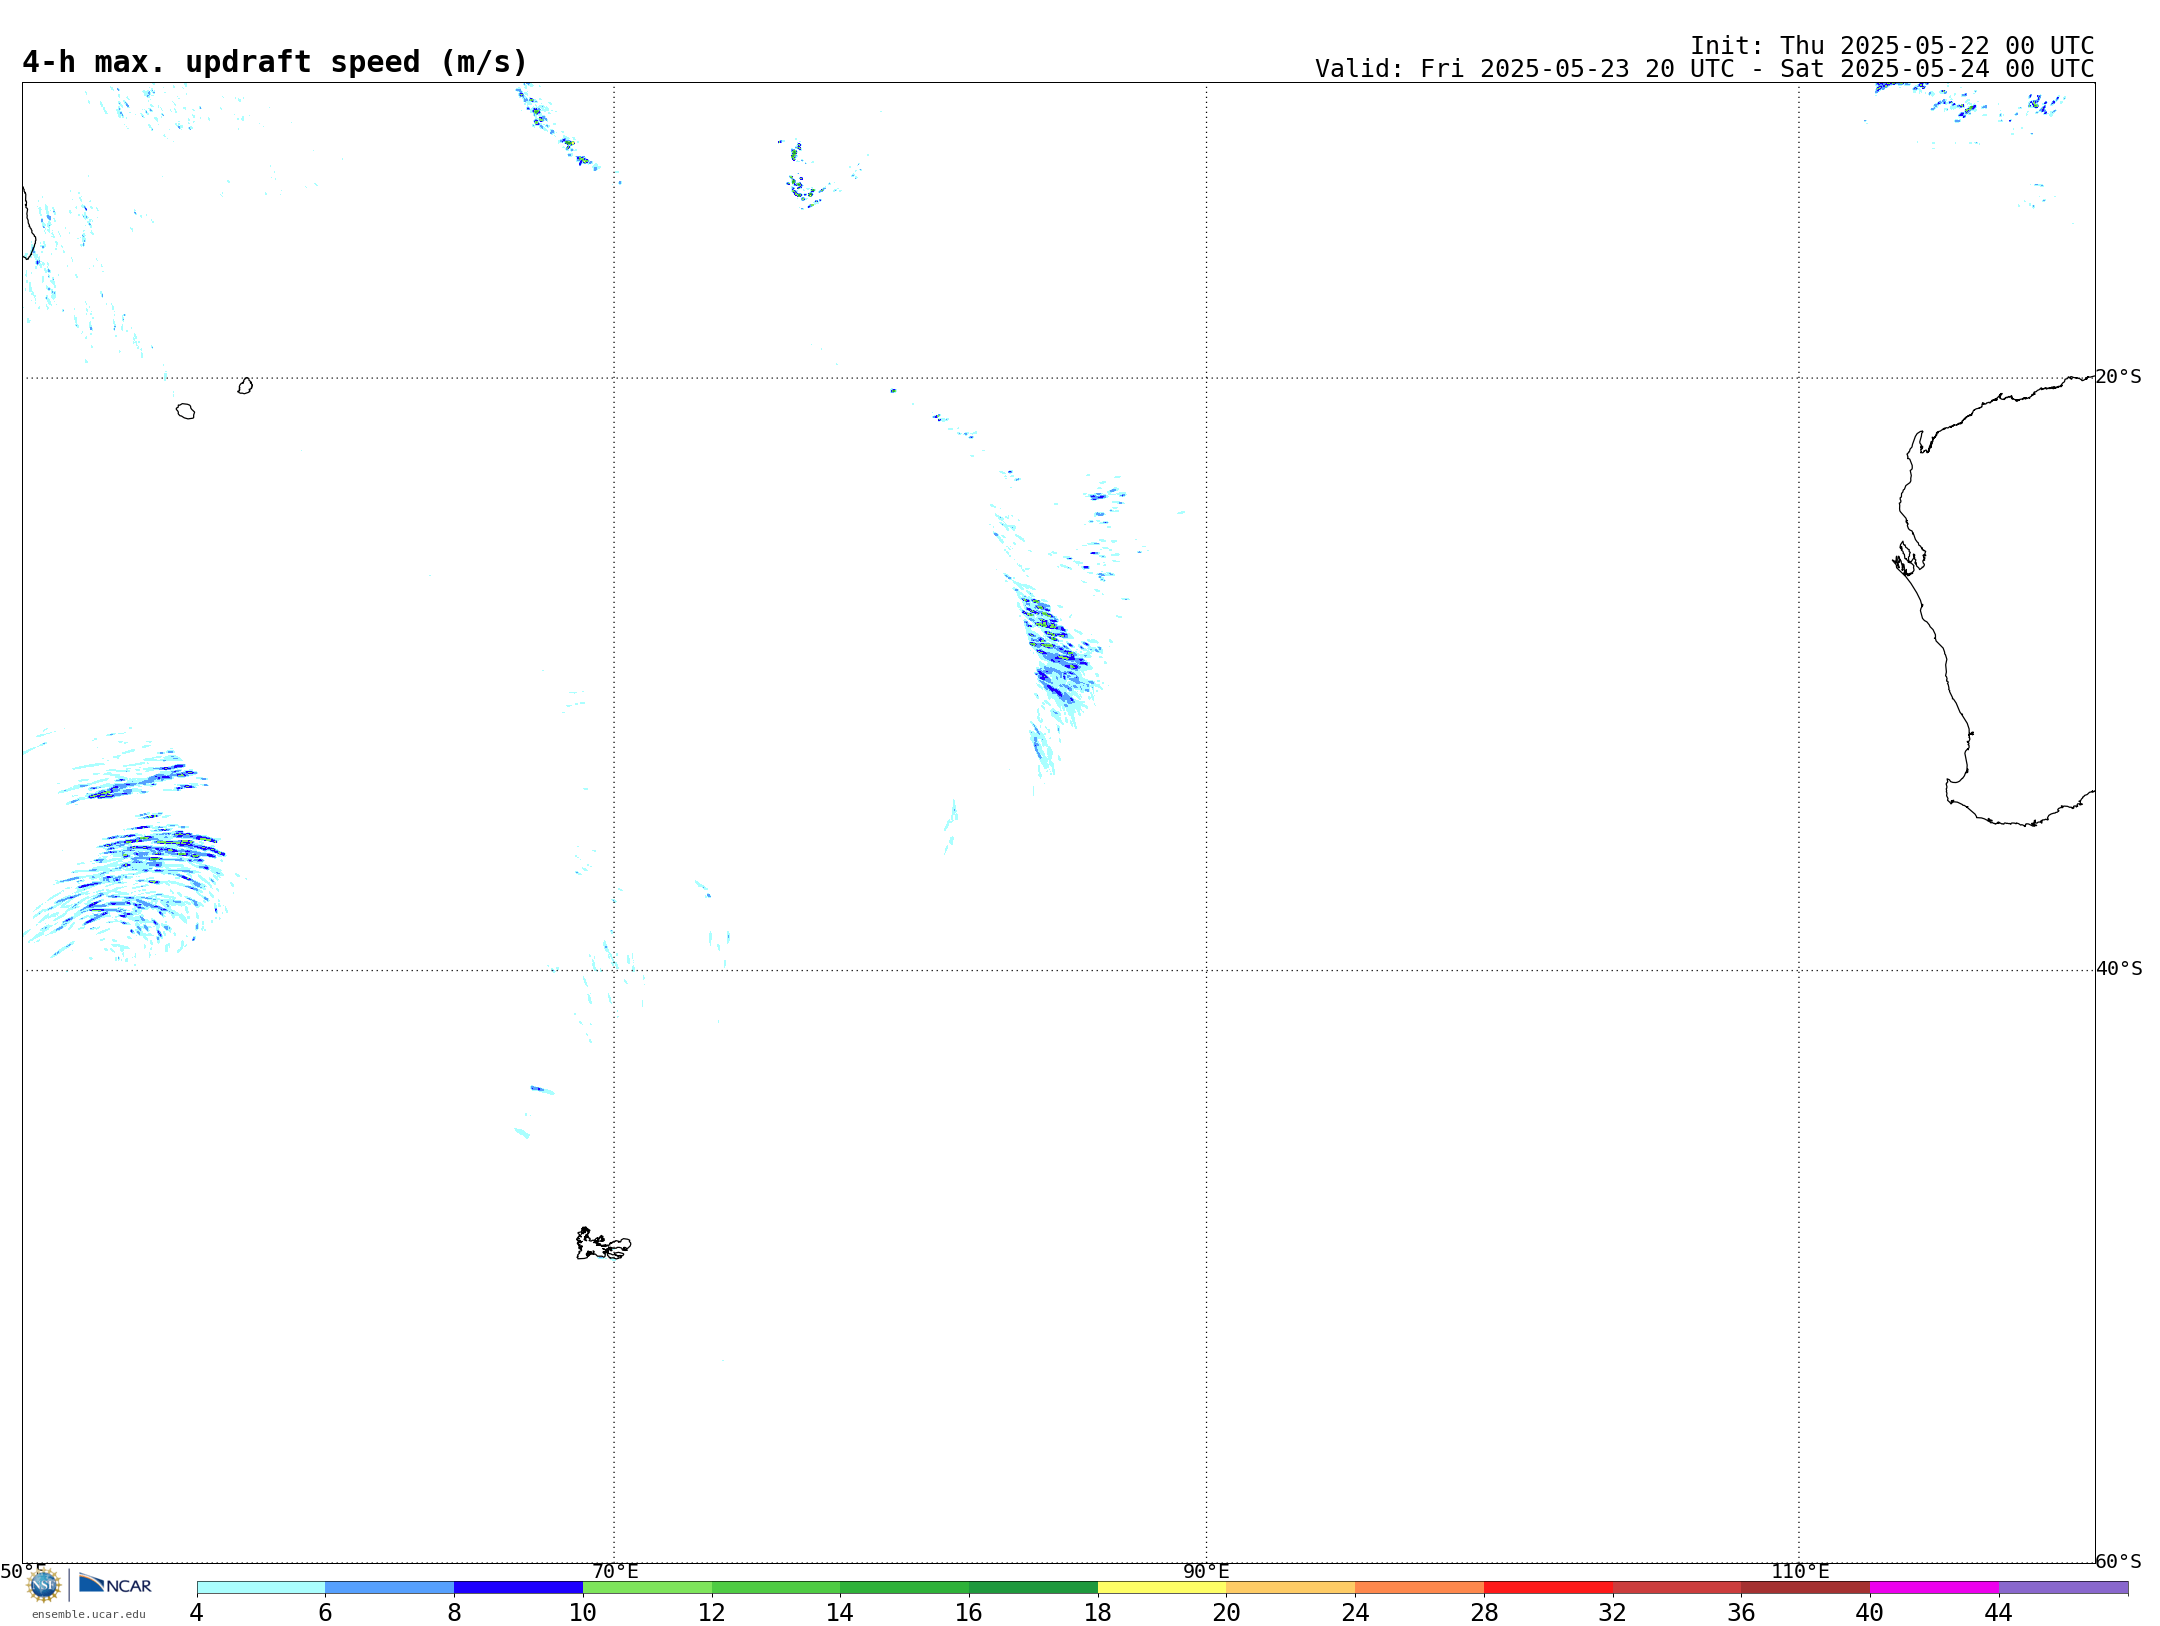Click the colorbar tick label 24
Image resolution: width=2160 pixels, height=1626 pixels.
1355,1612
